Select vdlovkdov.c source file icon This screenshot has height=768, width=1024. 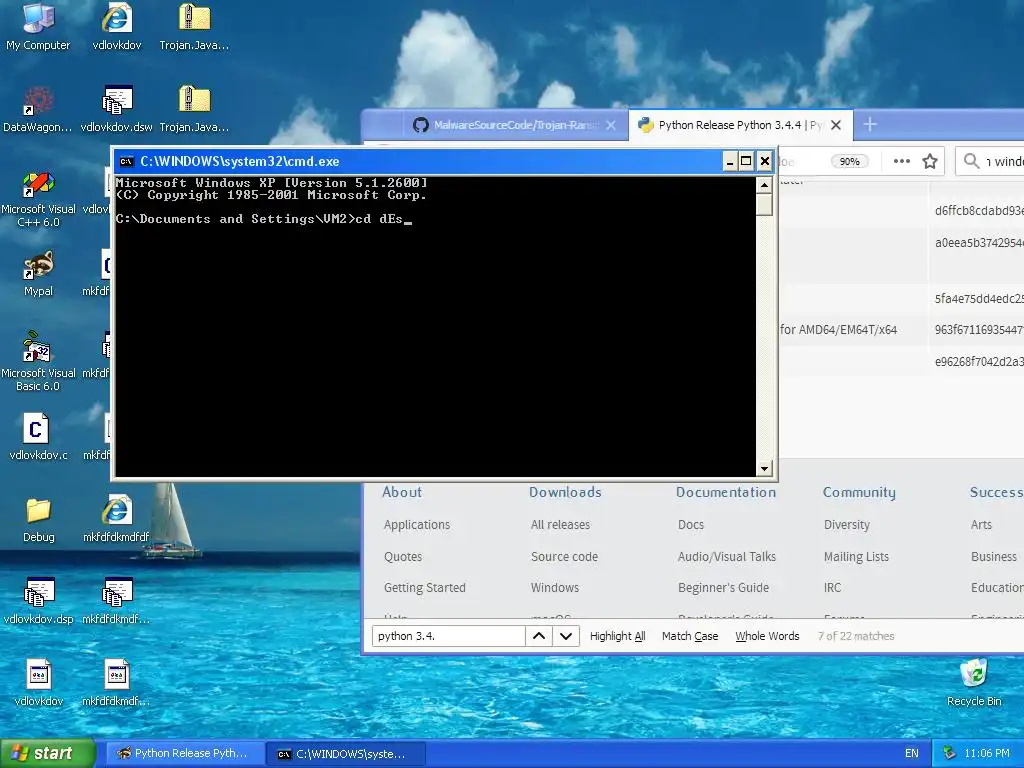coord(38,438)
